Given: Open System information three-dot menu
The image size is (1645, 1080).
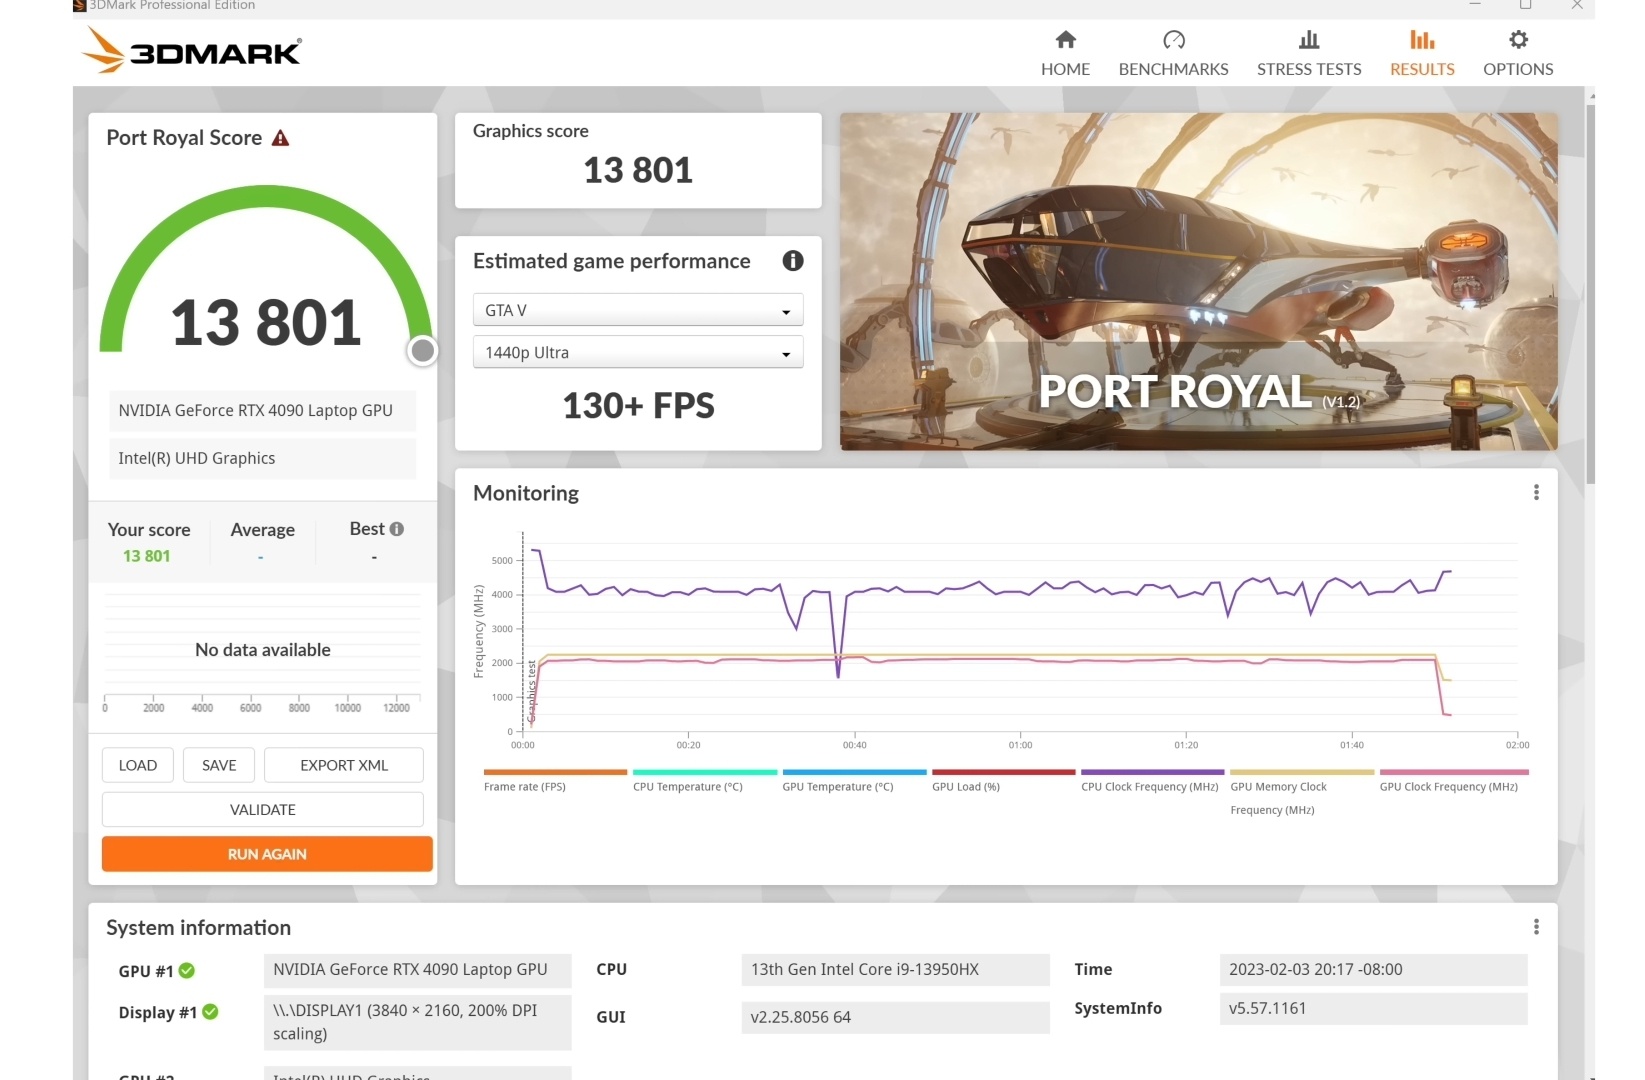Looking at the screenshot, I should (x=1536, y=928).
